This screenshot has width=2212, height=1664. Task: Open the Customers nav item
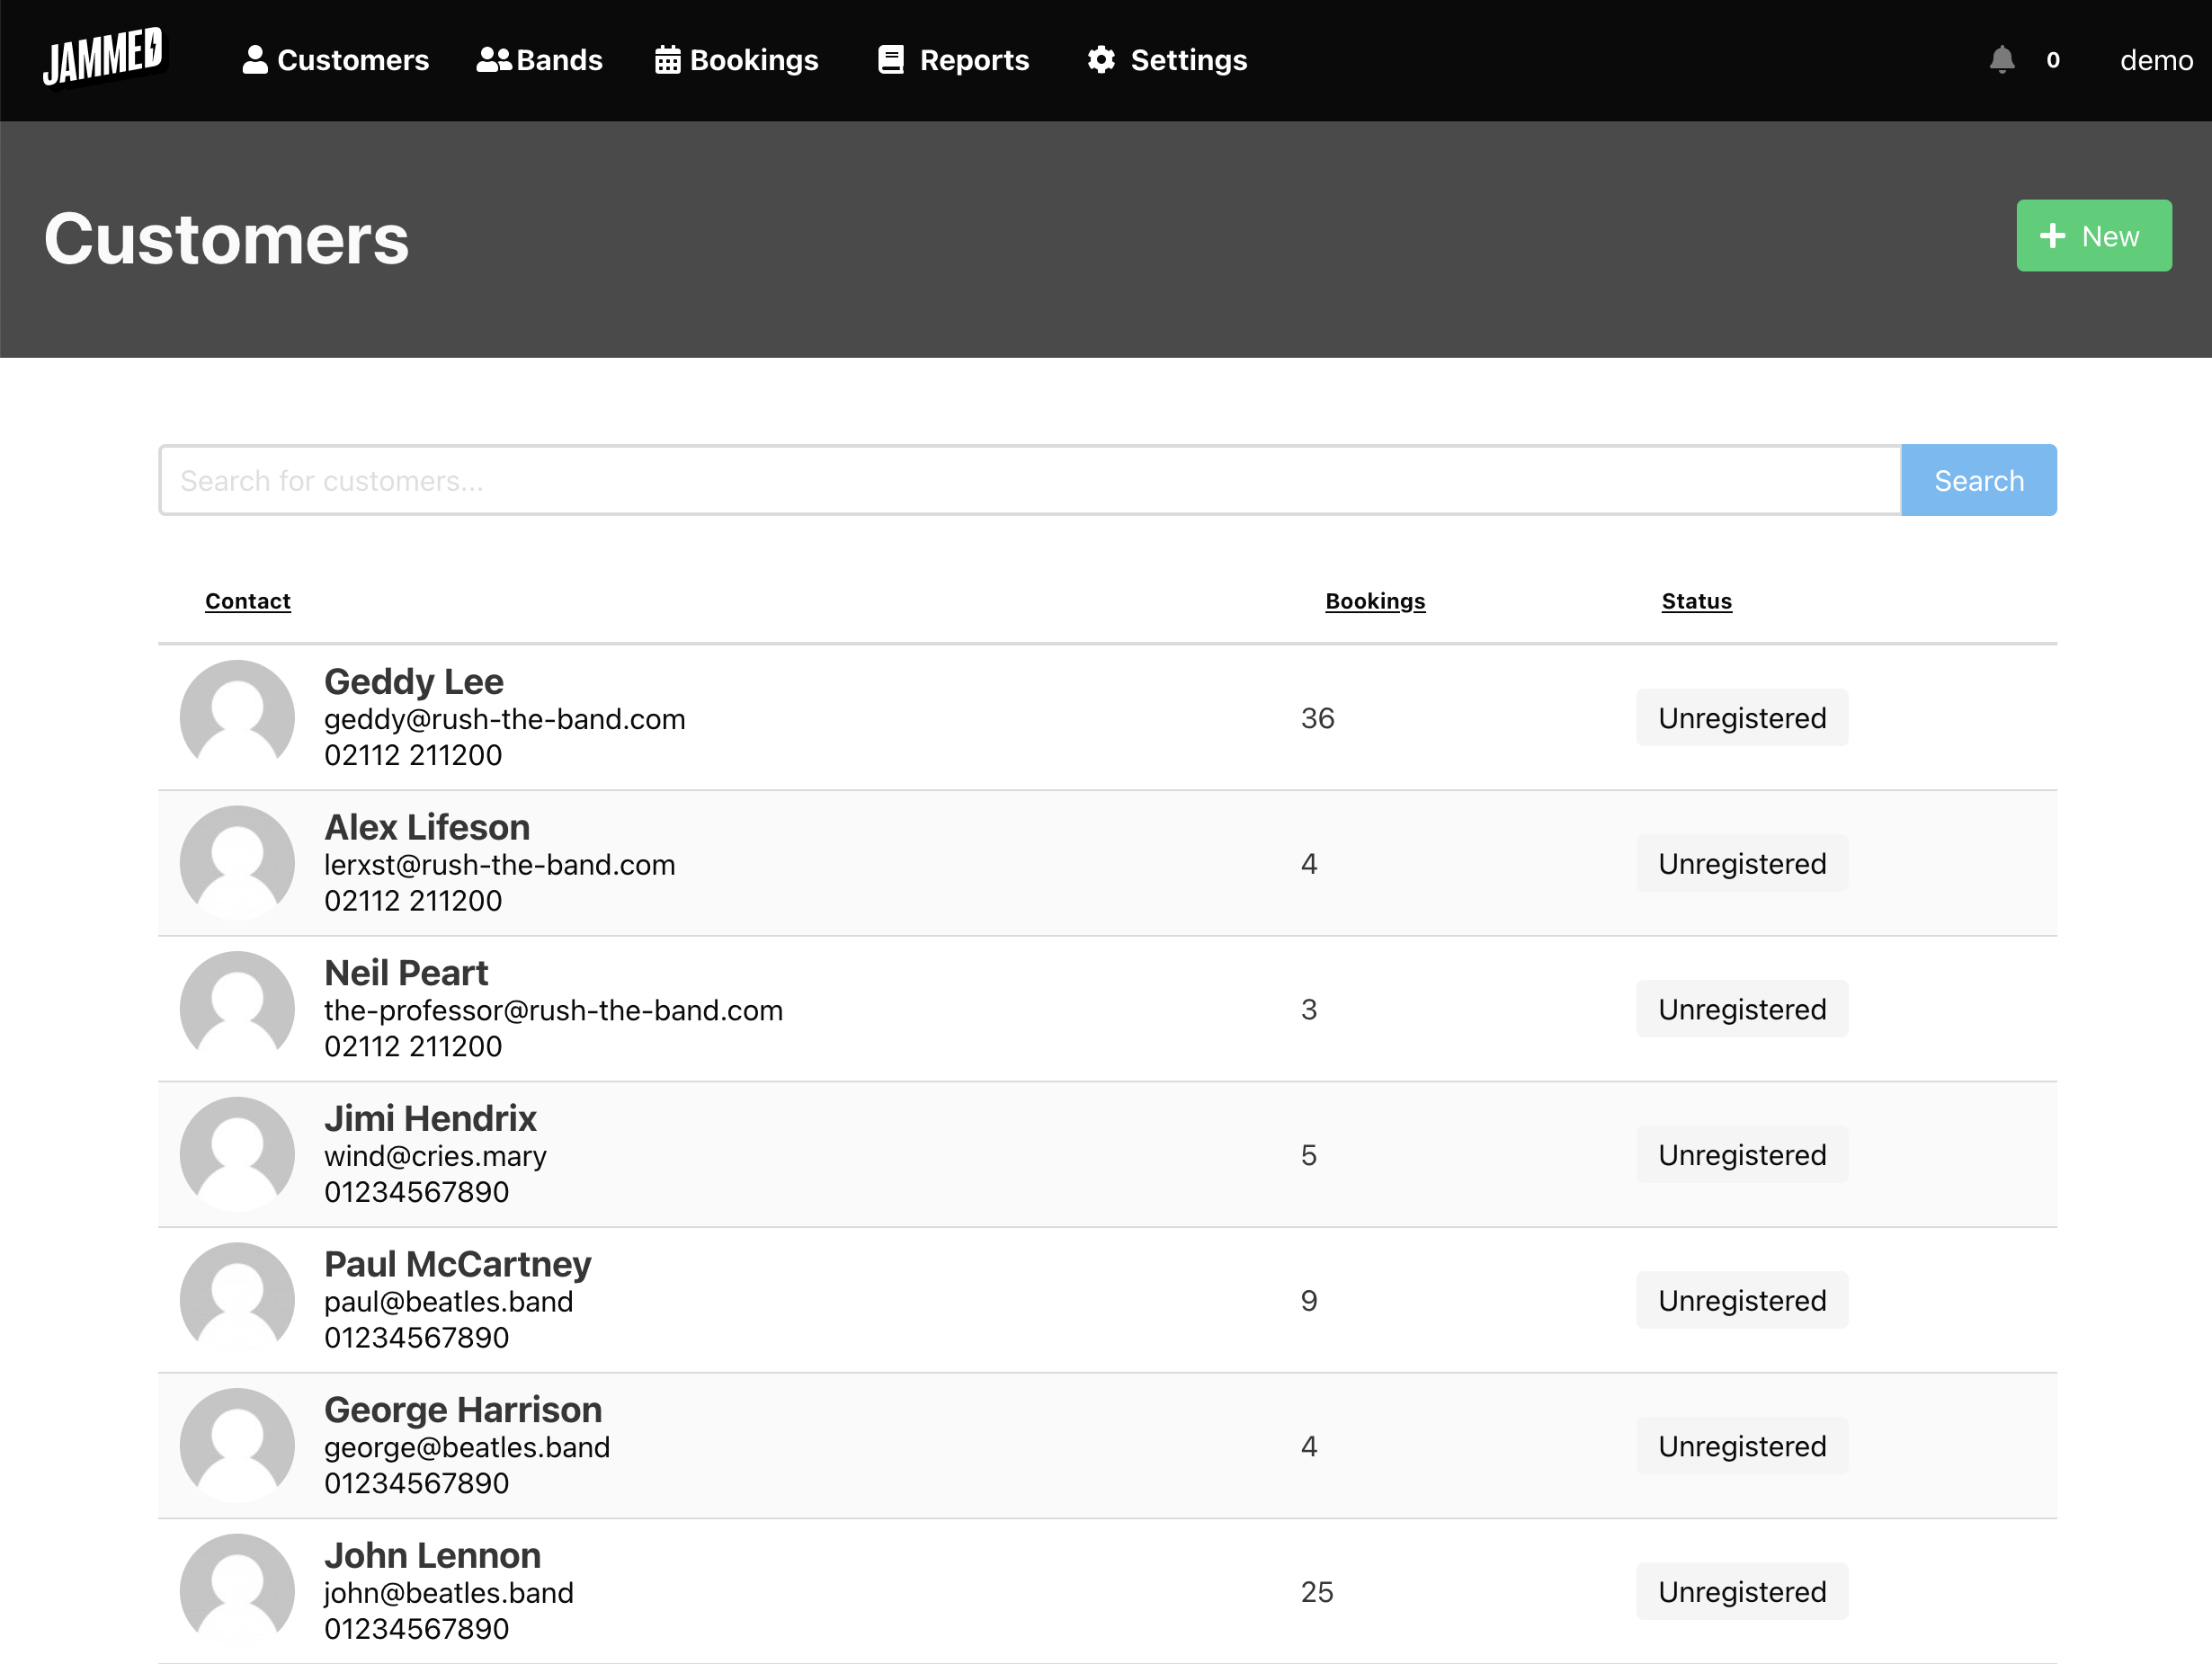click(335, 60)
